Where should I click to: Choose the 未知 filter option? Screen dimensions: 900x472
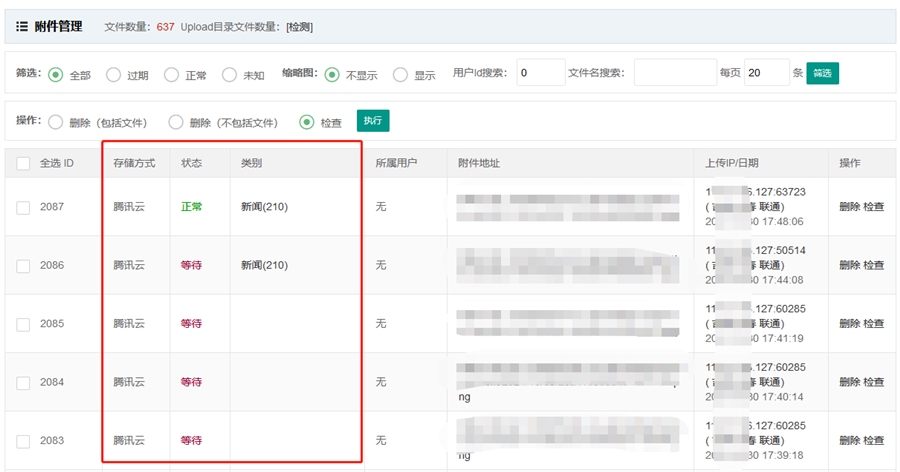tap(229, 74)
